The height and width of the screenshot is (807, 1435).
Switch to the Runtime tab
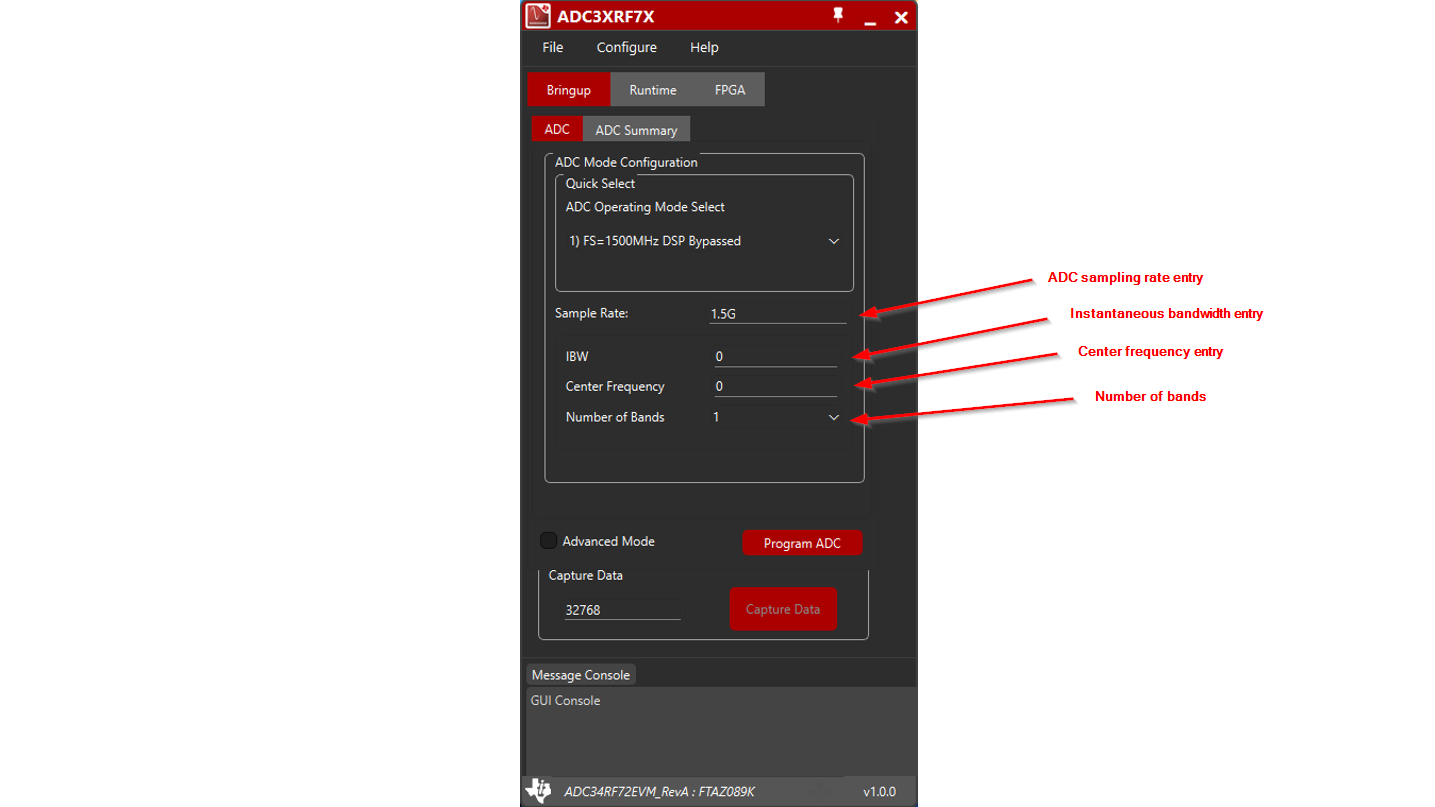[653, 89]
